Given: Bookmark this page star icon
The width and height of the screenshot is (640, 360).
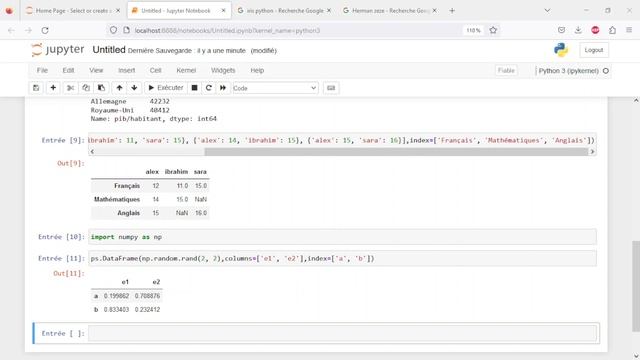Looking at the screenshot, I should tap(493, 30).
